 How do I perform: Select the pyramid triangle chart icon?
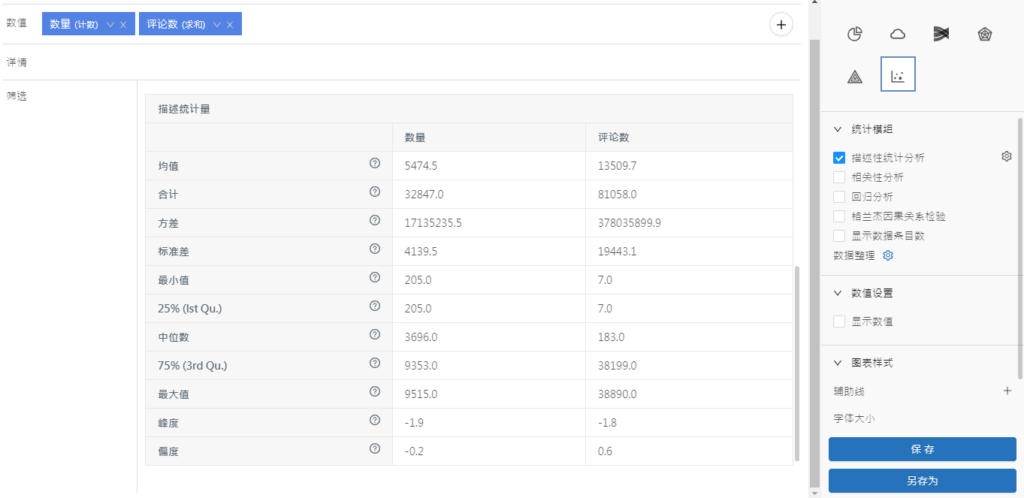(x=855, y=76)
